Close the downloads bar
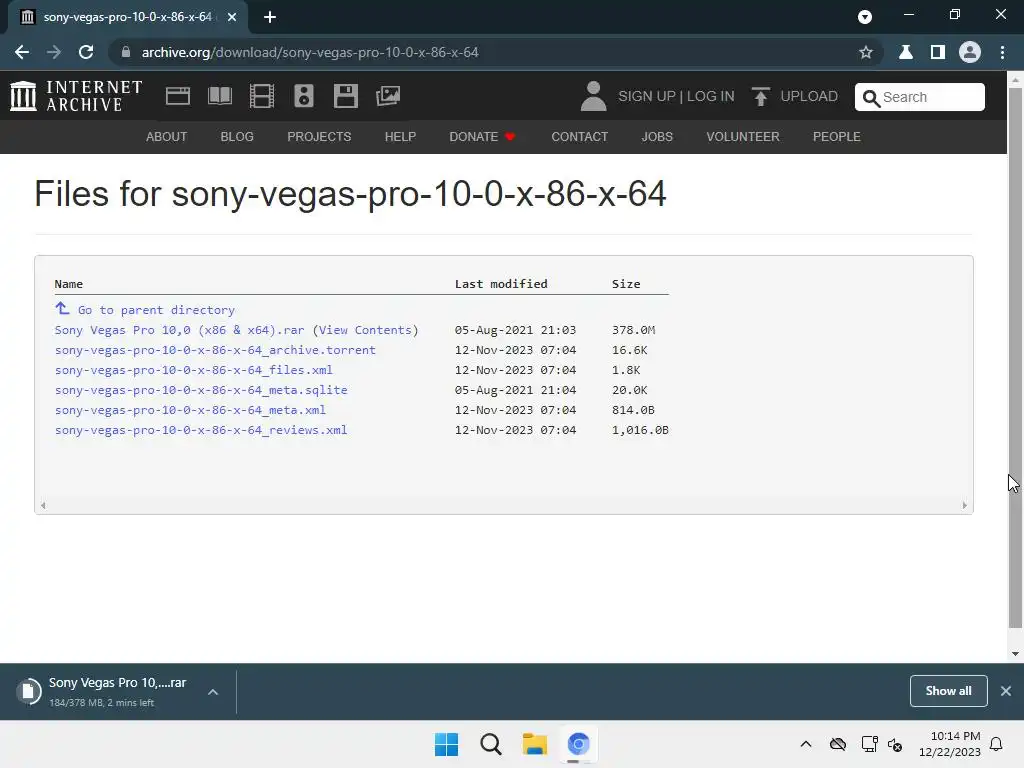 (1006, 691)
